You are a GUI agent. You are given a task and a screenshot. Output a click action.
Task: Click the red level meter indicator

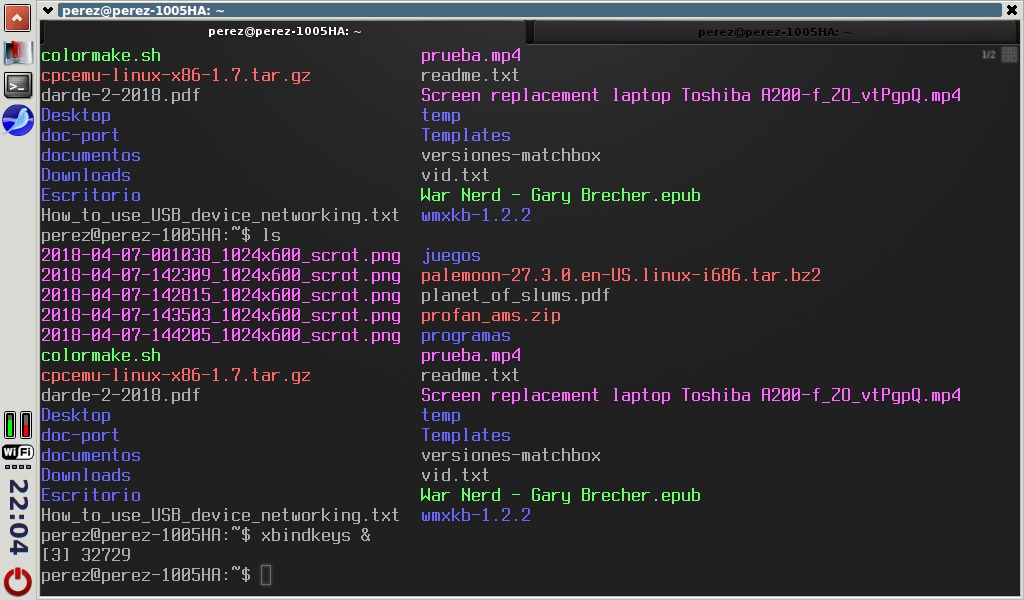pyautogui.click(x=26, y=425)
